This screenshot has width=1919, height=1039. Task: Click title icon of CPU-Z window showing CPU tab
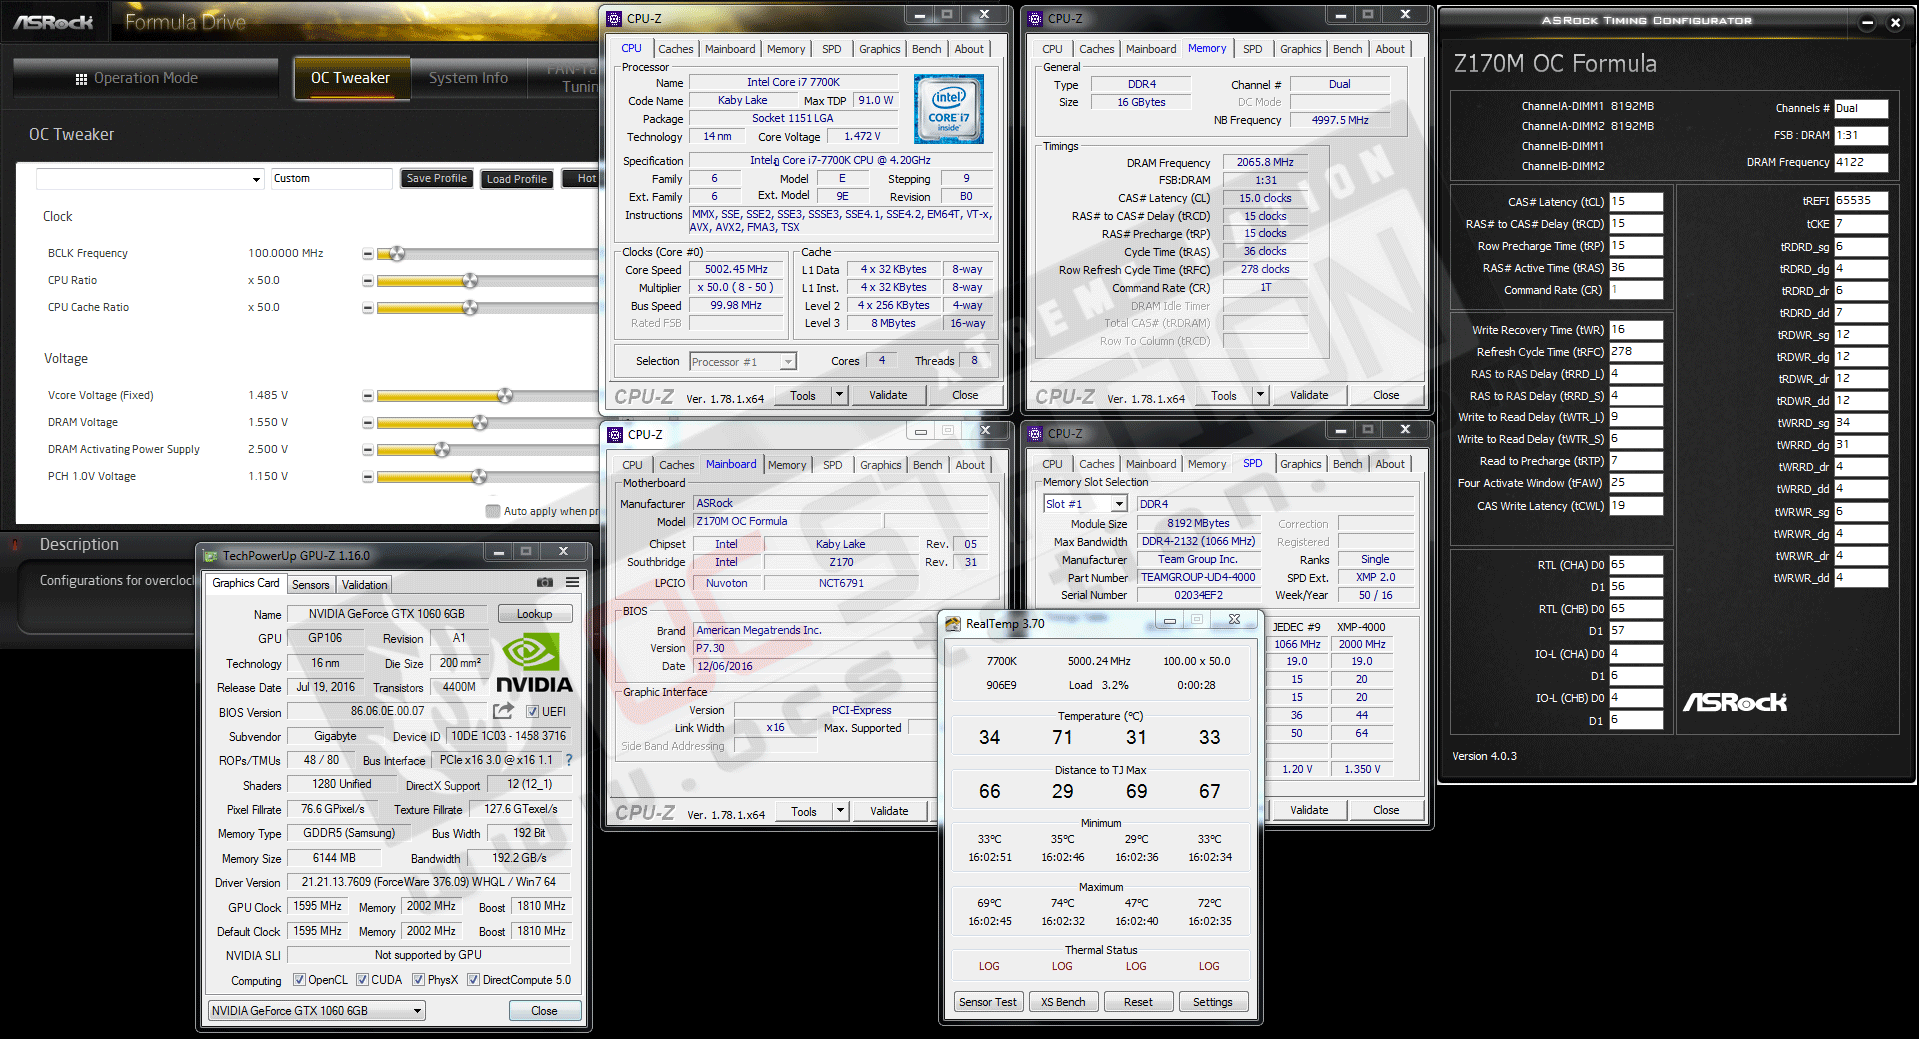pyautogui.click(x=614, y=18)
